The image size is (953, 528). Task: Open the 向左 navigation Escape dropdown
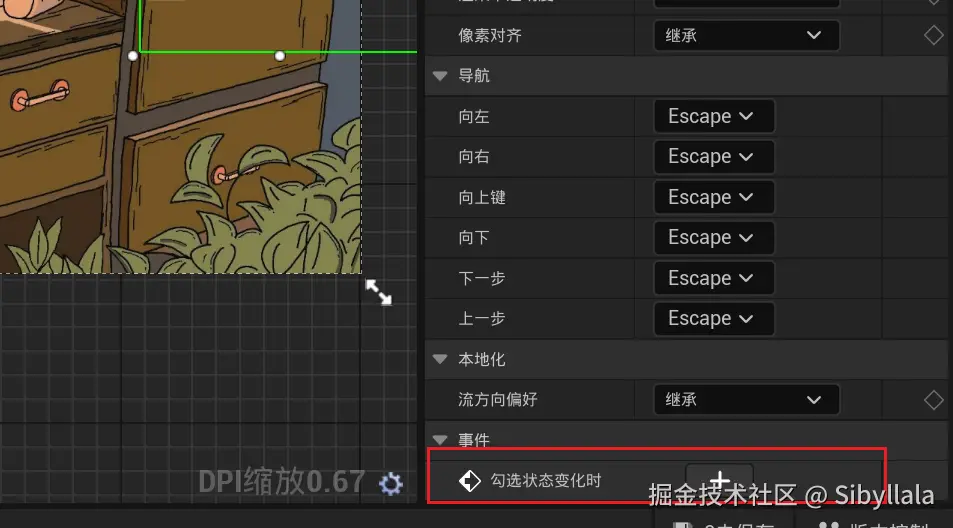(x=714, y=116)
